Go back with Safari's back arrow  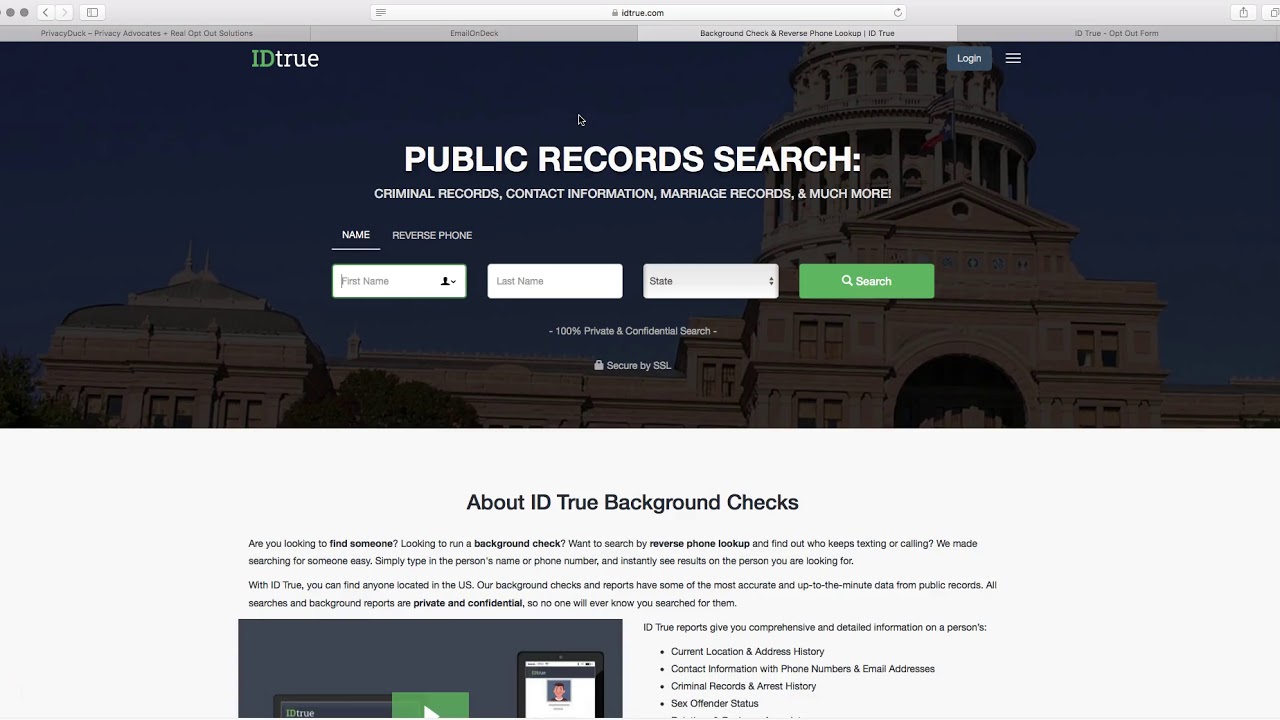(46, 12)
